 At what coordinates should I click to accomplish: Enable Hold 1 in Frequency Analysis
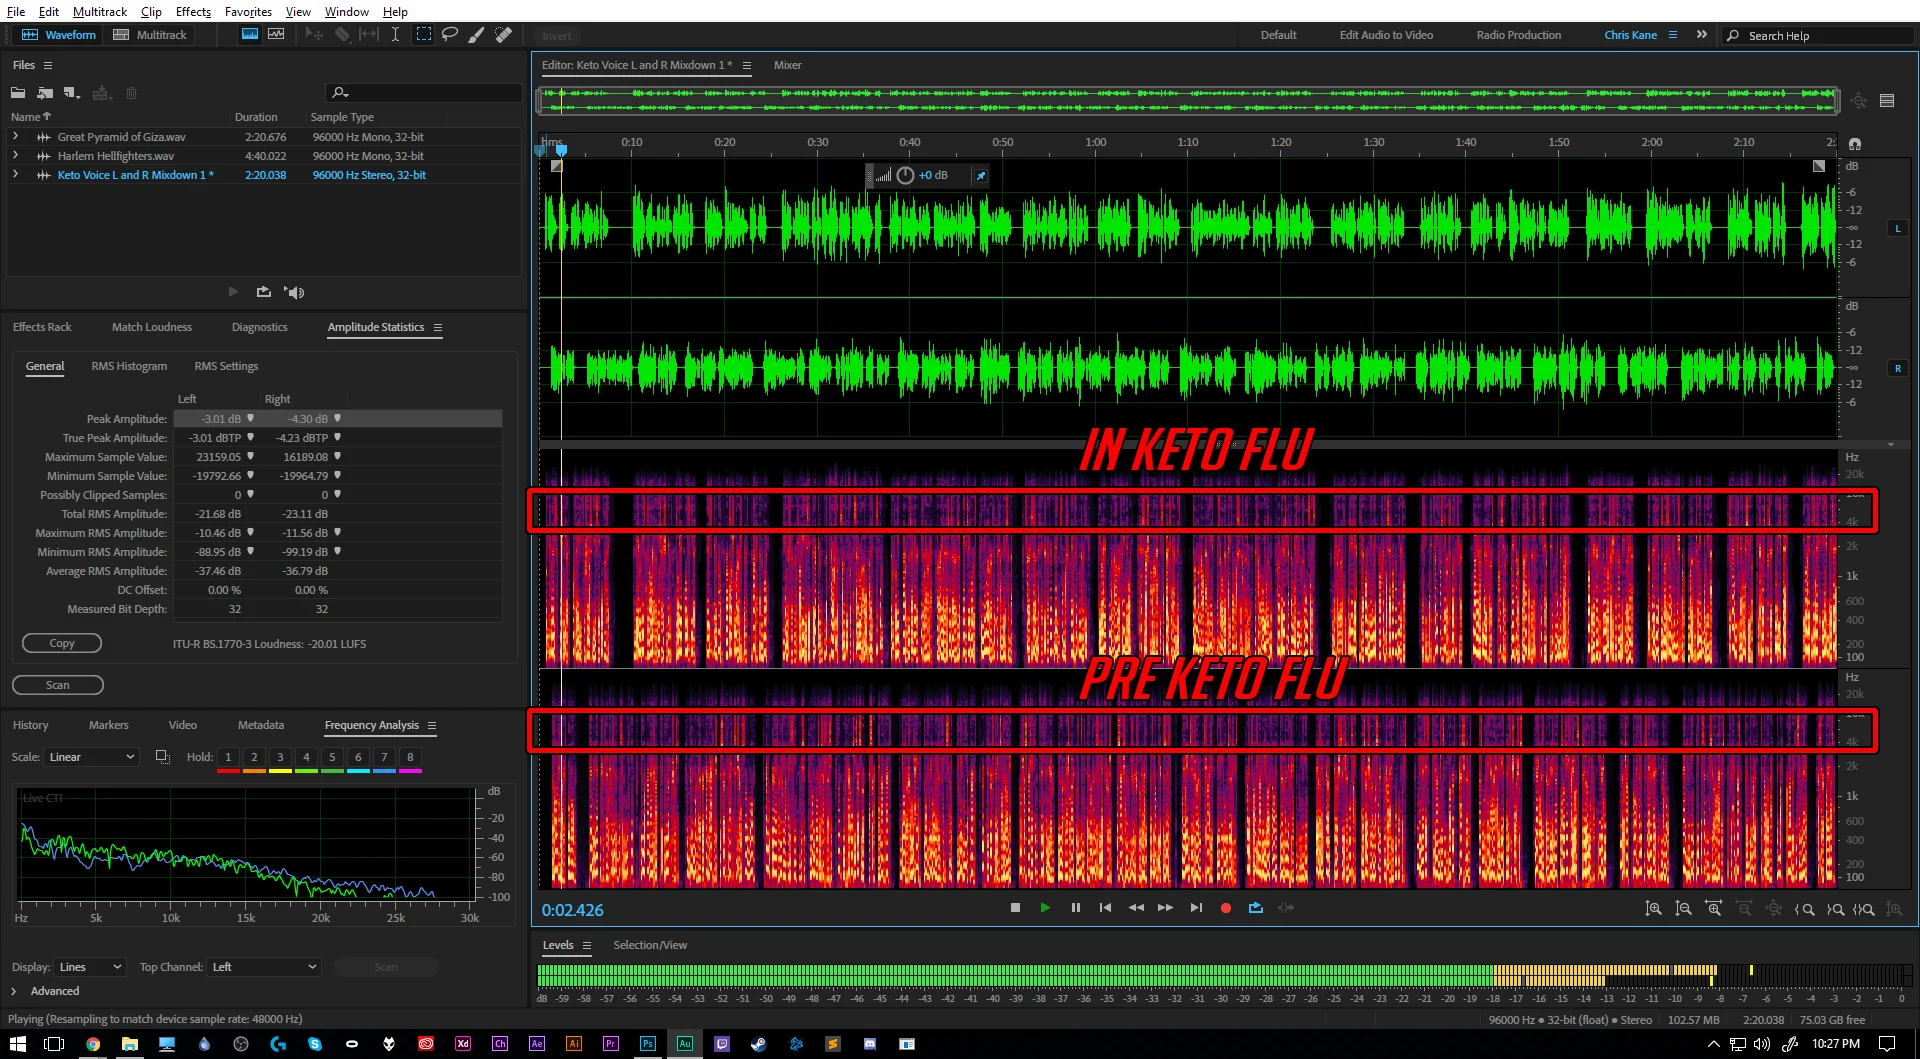point(228,757)
